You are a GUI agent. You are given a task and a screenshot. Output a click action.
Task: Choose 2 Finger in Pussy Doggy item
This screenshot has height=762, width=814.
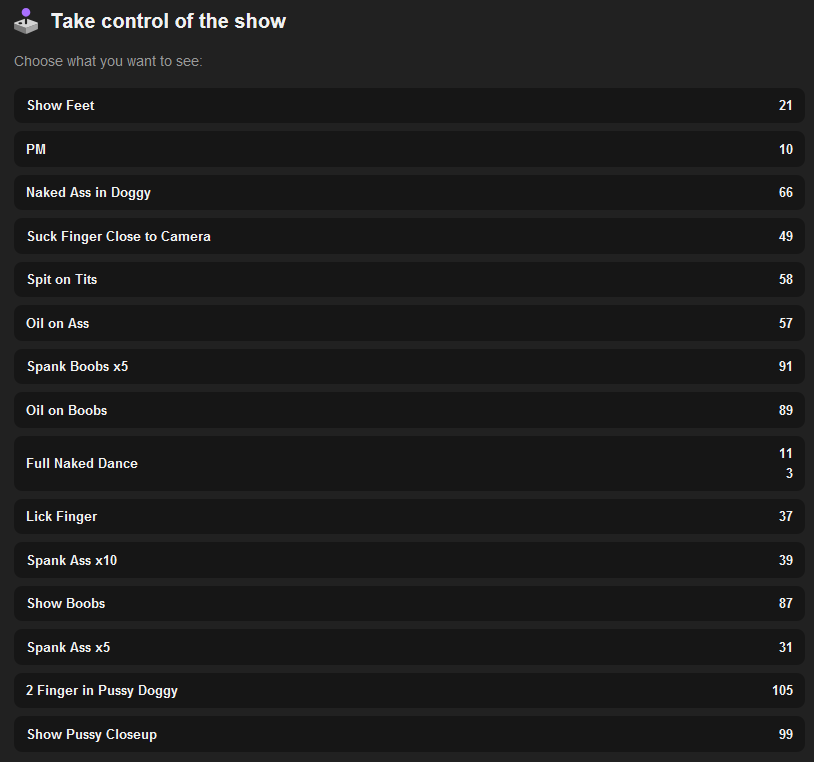pyautogui.click(x=102, y=690)
